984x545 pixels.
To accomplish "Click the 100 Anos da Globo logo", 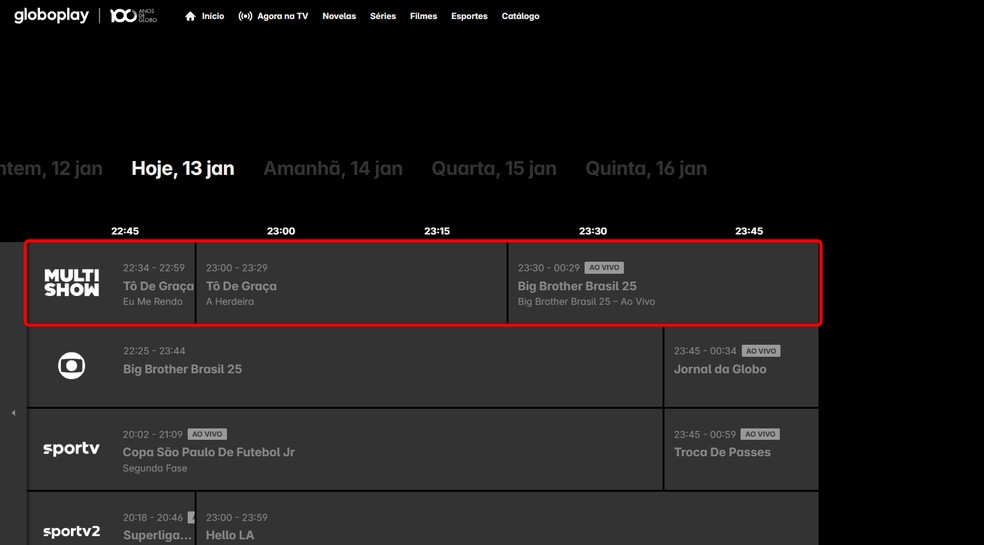I will pyautogui.click(x=133, y=16).
